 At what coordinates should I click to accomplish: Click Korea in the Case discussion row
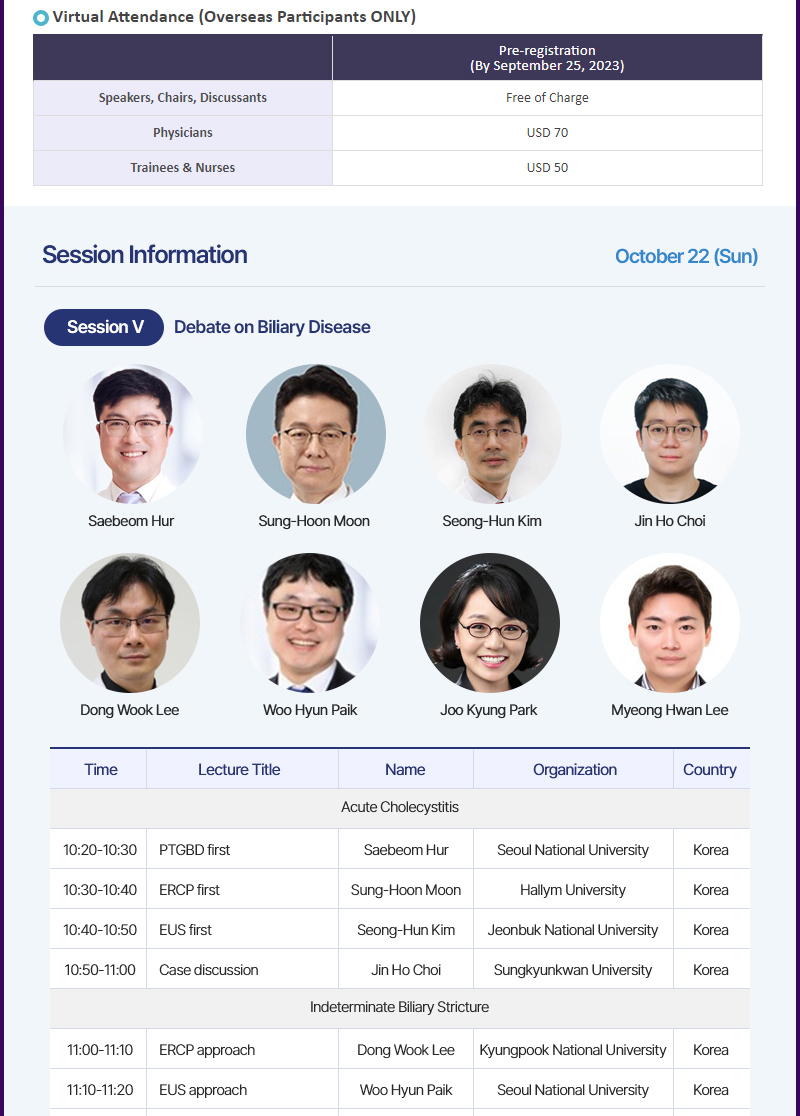coord(710,969)
